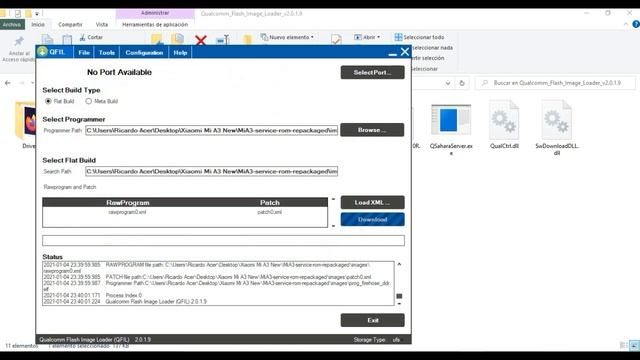The height and width of the screenshot is (360, 640).
Task: Click quick access properties checkmark icon
Action: (18, 13)
